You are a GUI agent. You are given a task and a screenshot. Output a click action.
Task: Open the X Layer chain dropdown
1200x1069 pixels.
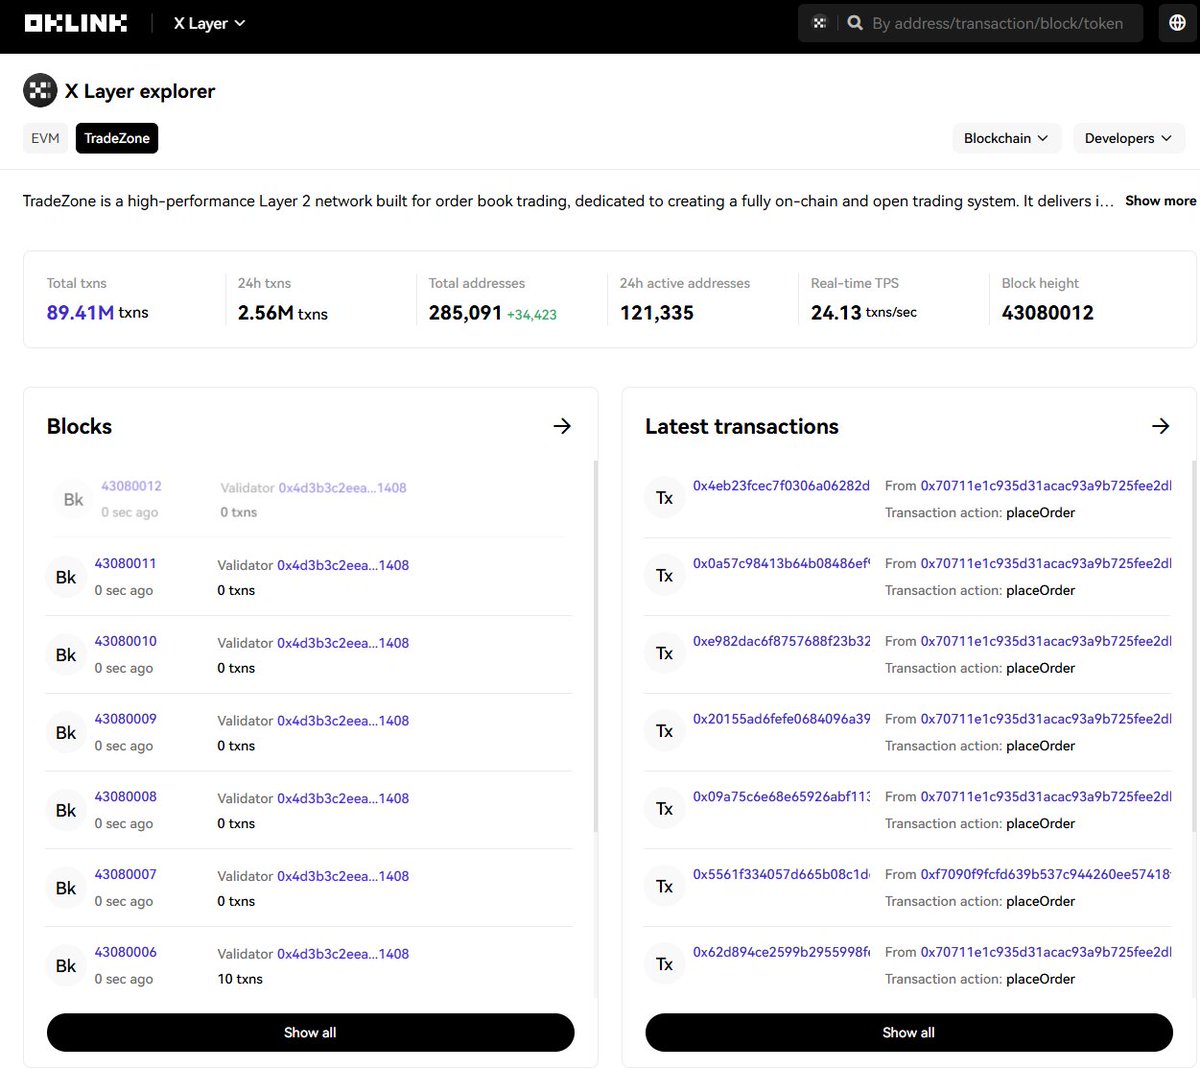(209, 23)
